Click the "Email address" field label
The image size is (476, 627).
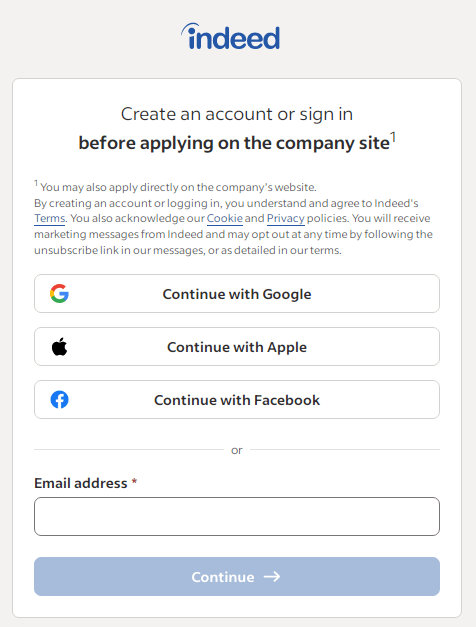(81, 483)
